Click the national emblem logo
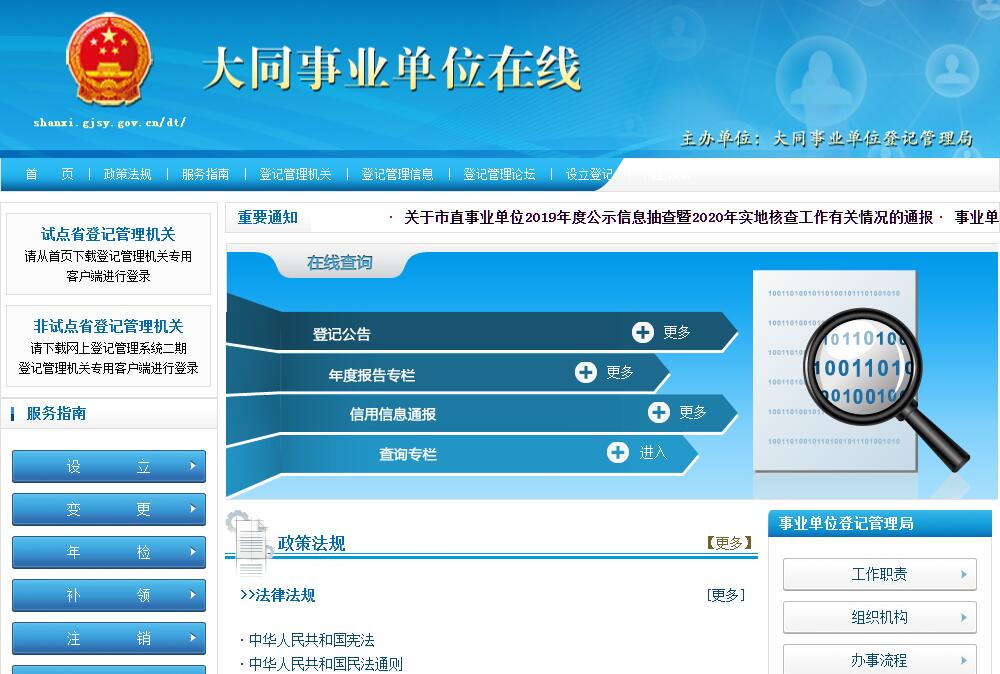The width and height of the screenshot is (1000, 674). [x=109, y=59]
